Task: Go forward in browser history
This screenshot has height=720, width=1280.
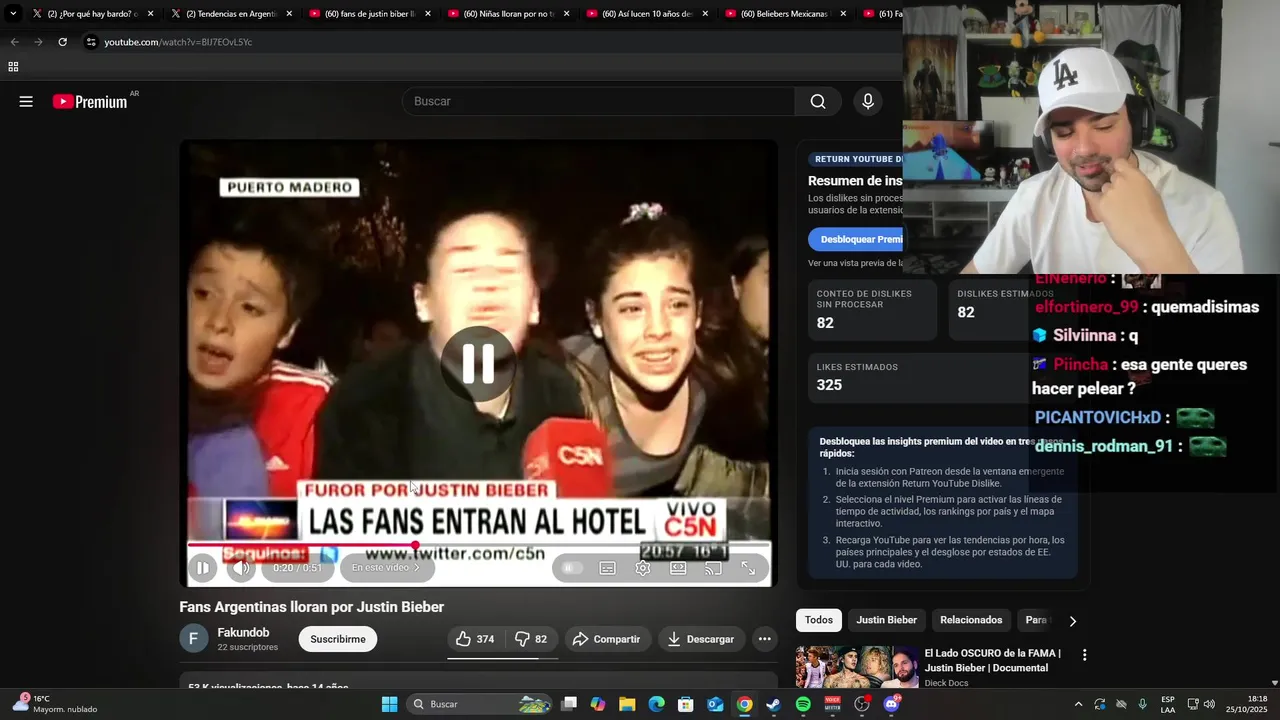Action: click(x=38, y=42)
